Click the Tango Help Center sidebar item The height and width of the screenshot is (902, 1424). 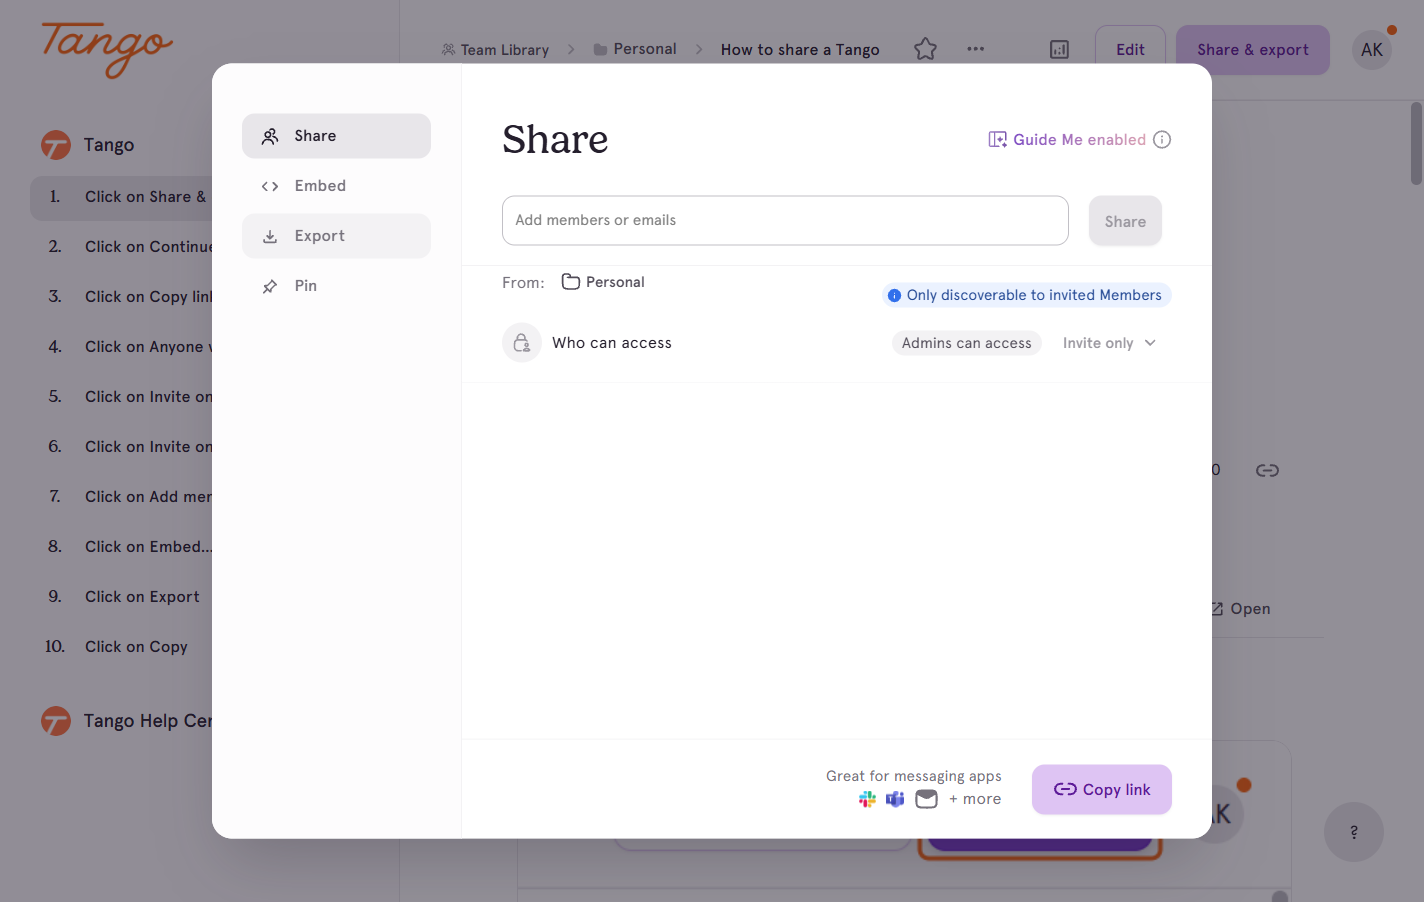126,721
